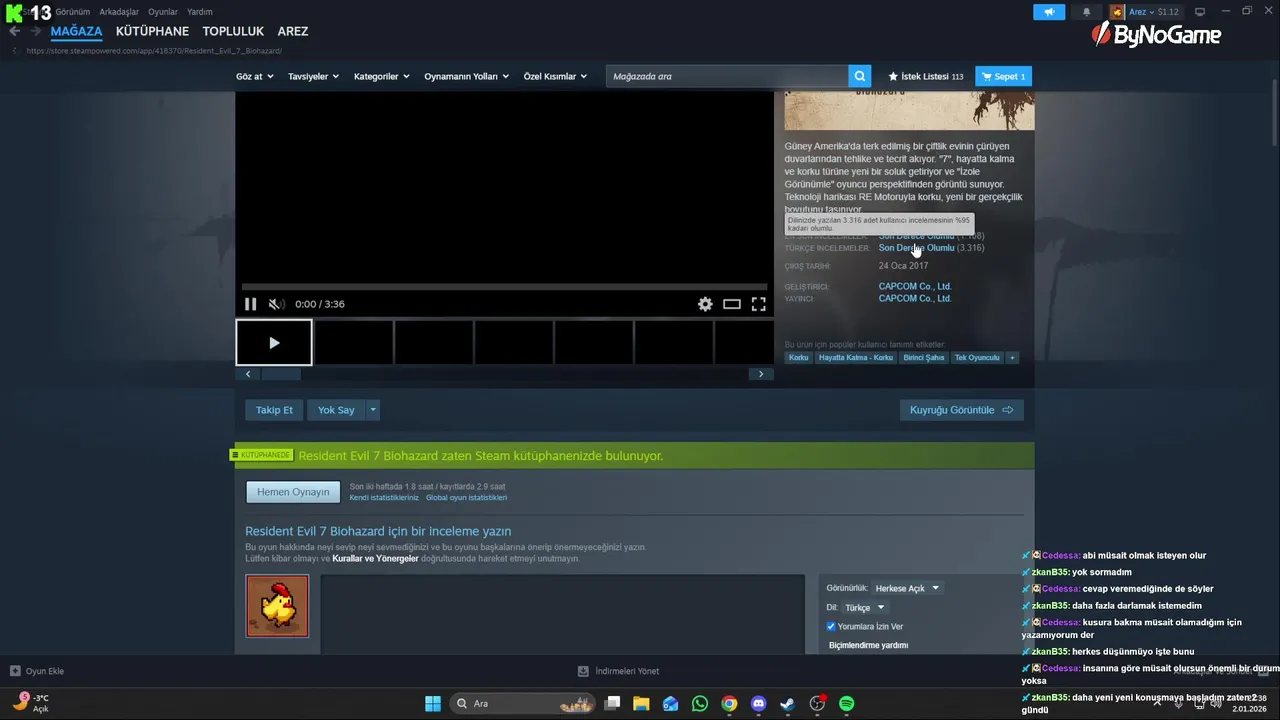Open the Arkadaşlar menu

[x=119, y=12]
